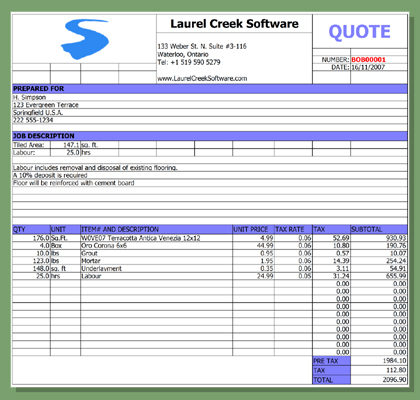This screenshot has width=420, height=400.
Task: Select the unit price 44.99 cell
Action: [253, 246]
